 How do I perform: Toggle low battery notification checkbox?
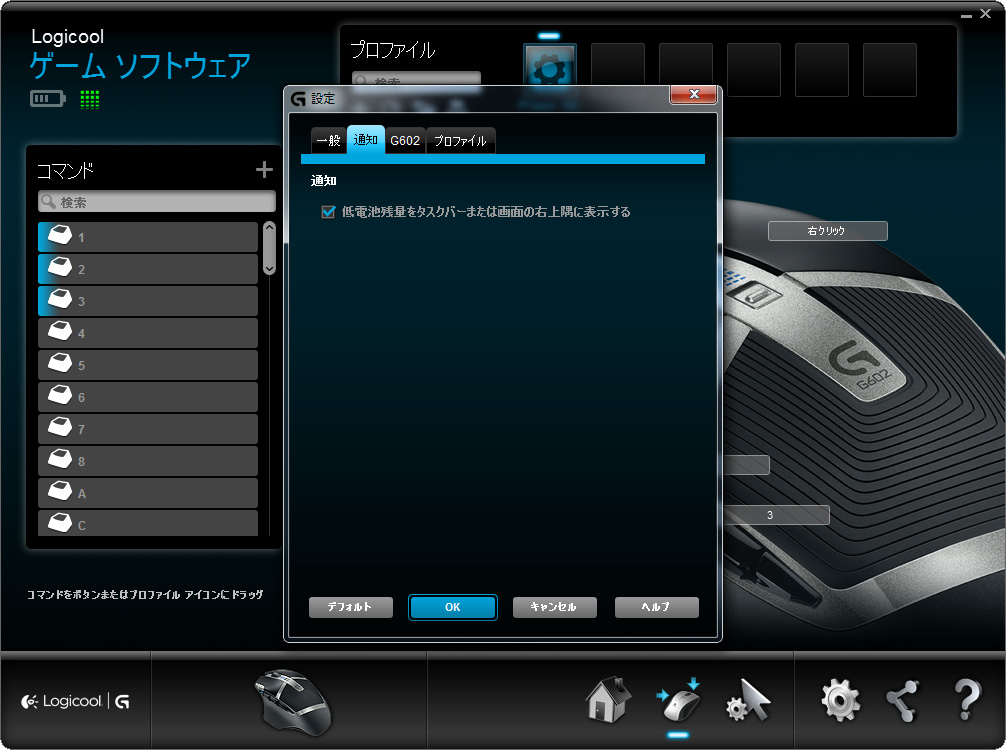328,212
